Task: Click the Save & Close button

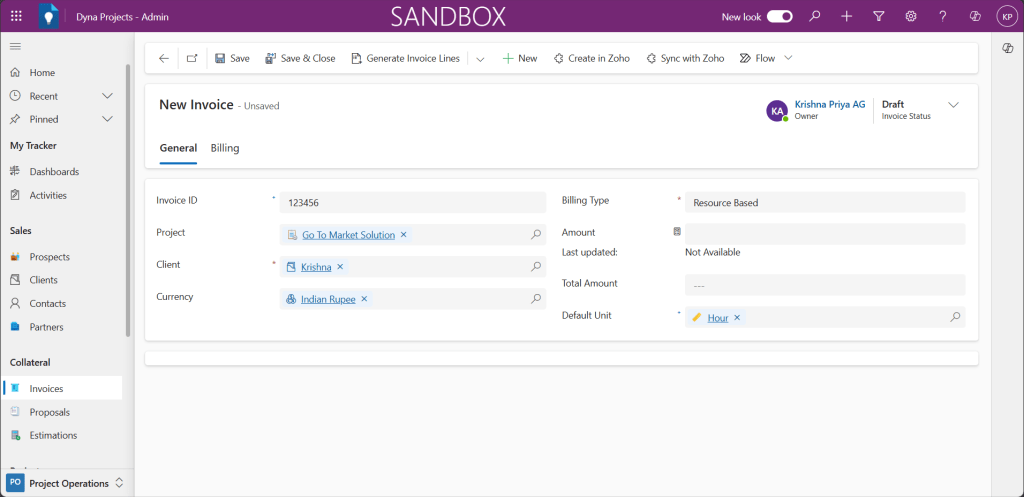Action: pos(300,58)
